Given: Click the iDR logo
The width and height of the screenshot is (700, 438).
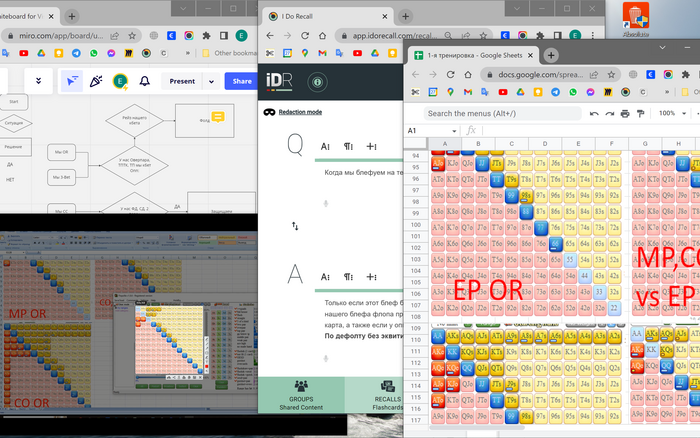Looking at the screenshot, I should pyautogui.click(x=279, y=81).
